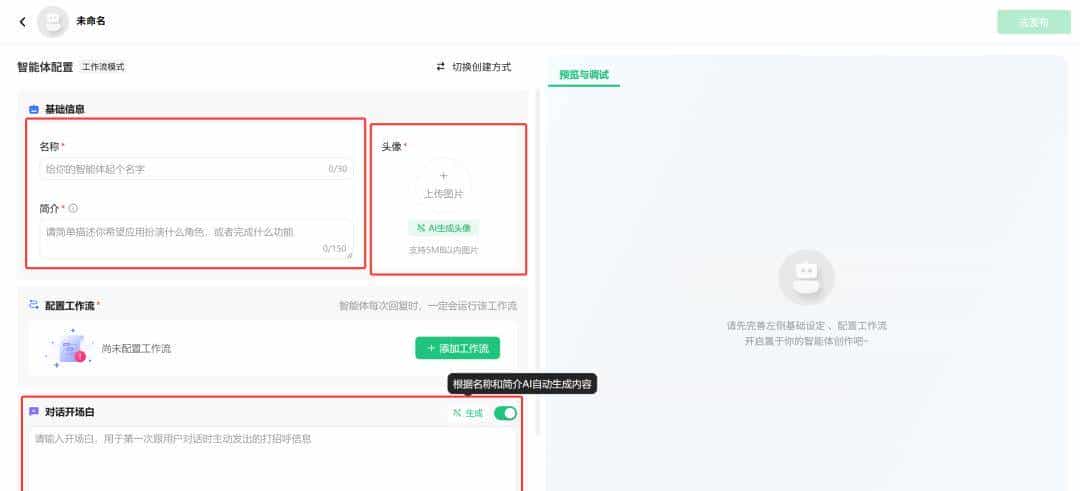The height and width of the screenshot is (491, 1080).
Task: Click the plus 上传图片 avatar upload circle
Action: (x=444, y=185)
